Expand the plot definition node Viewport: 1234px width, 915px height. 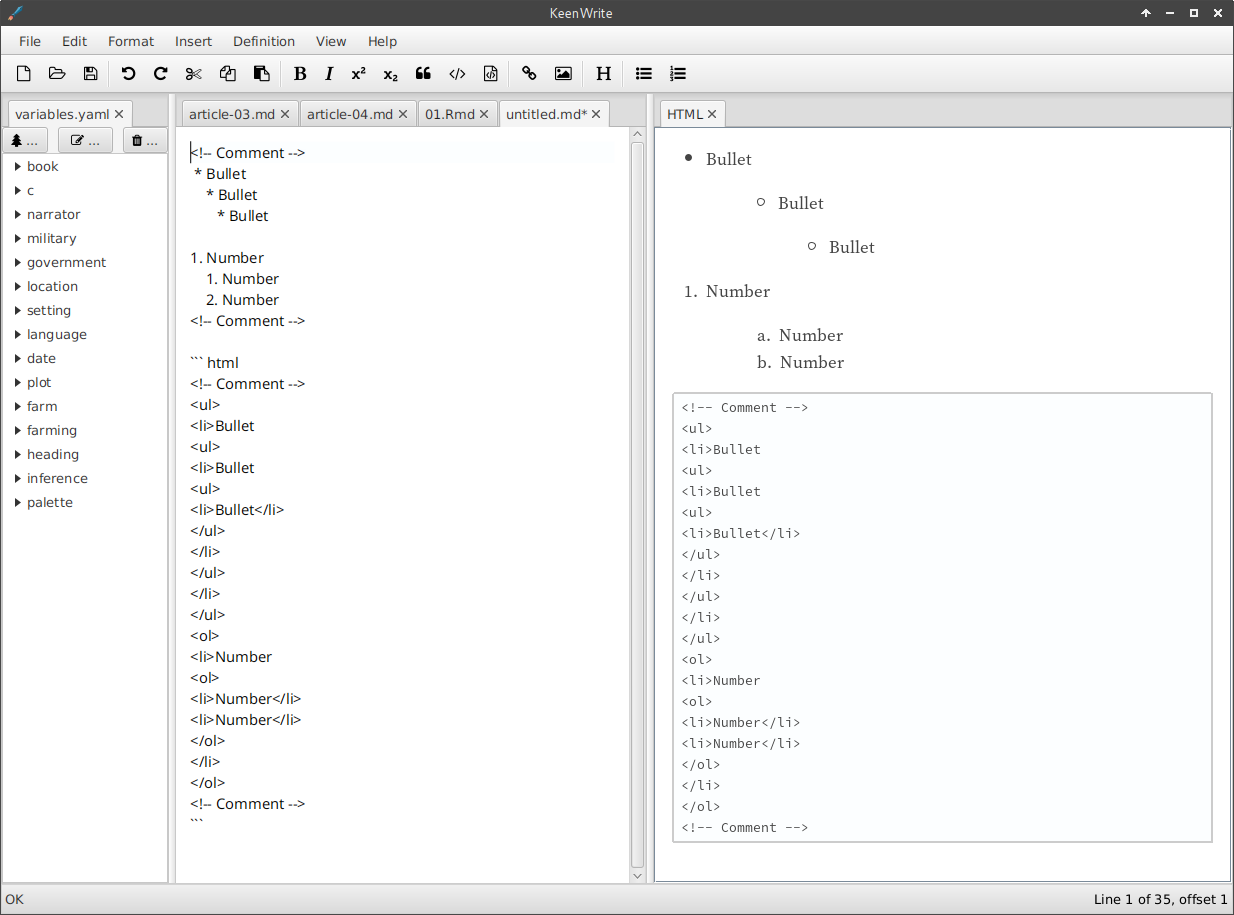pyautogui.click(x=18, y=382)
